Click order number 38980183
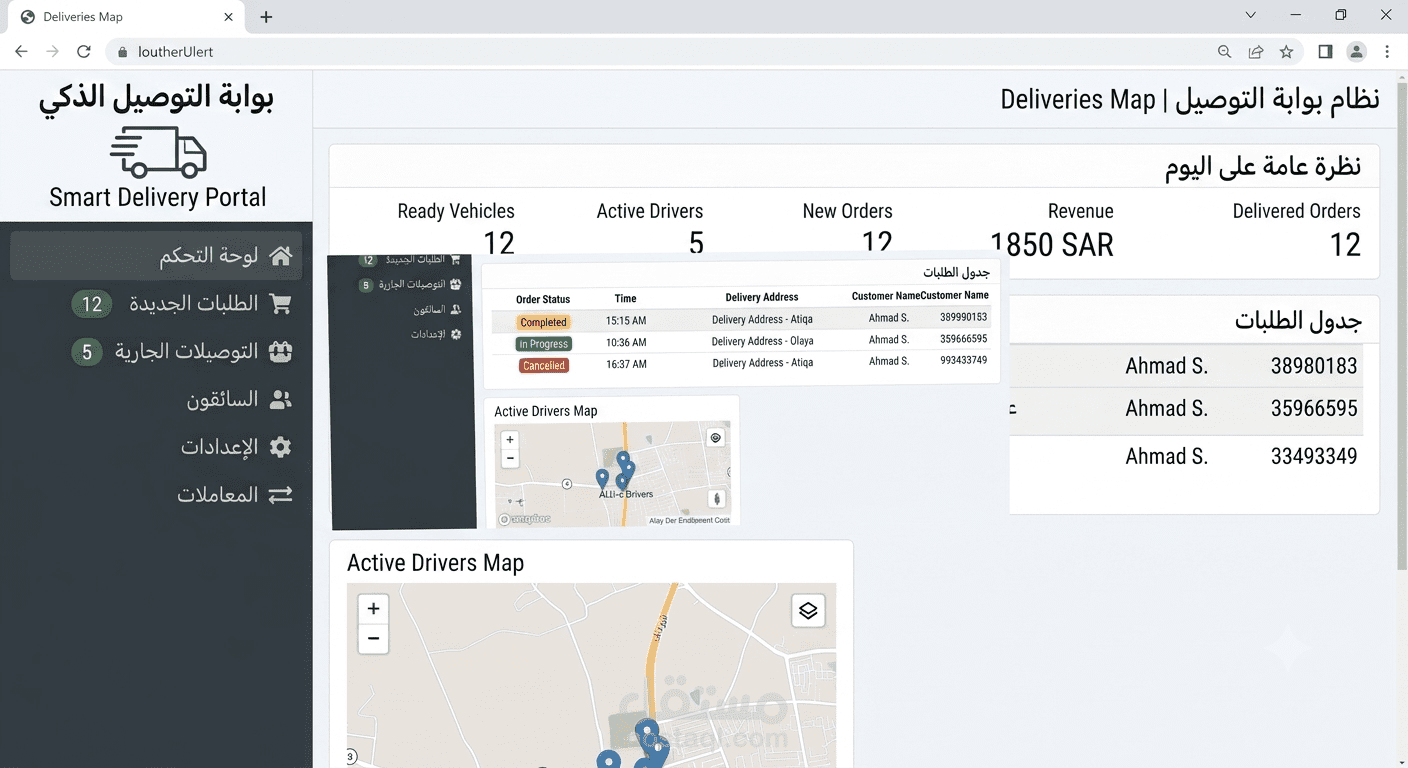1408x768 pixels. (x=1314, y=366)
